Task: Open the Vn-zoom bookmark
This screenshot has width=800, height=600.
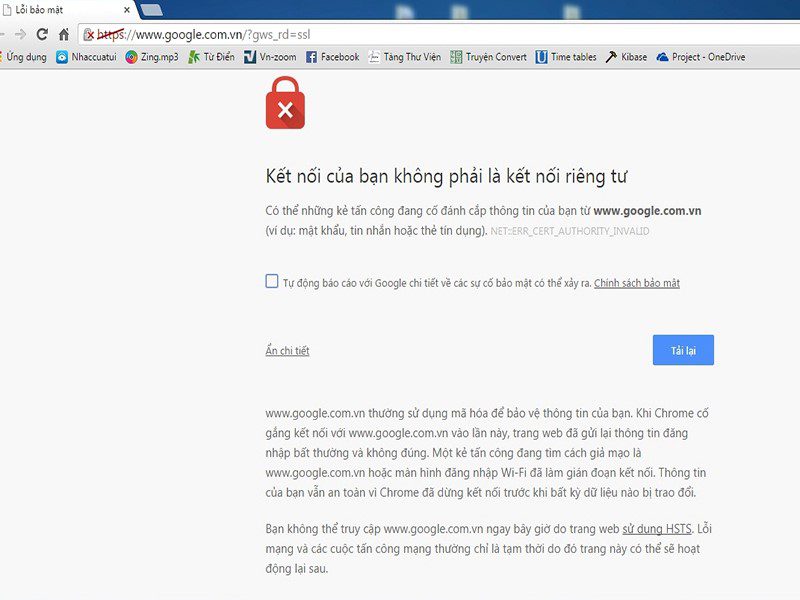Action: pos(270,57)
